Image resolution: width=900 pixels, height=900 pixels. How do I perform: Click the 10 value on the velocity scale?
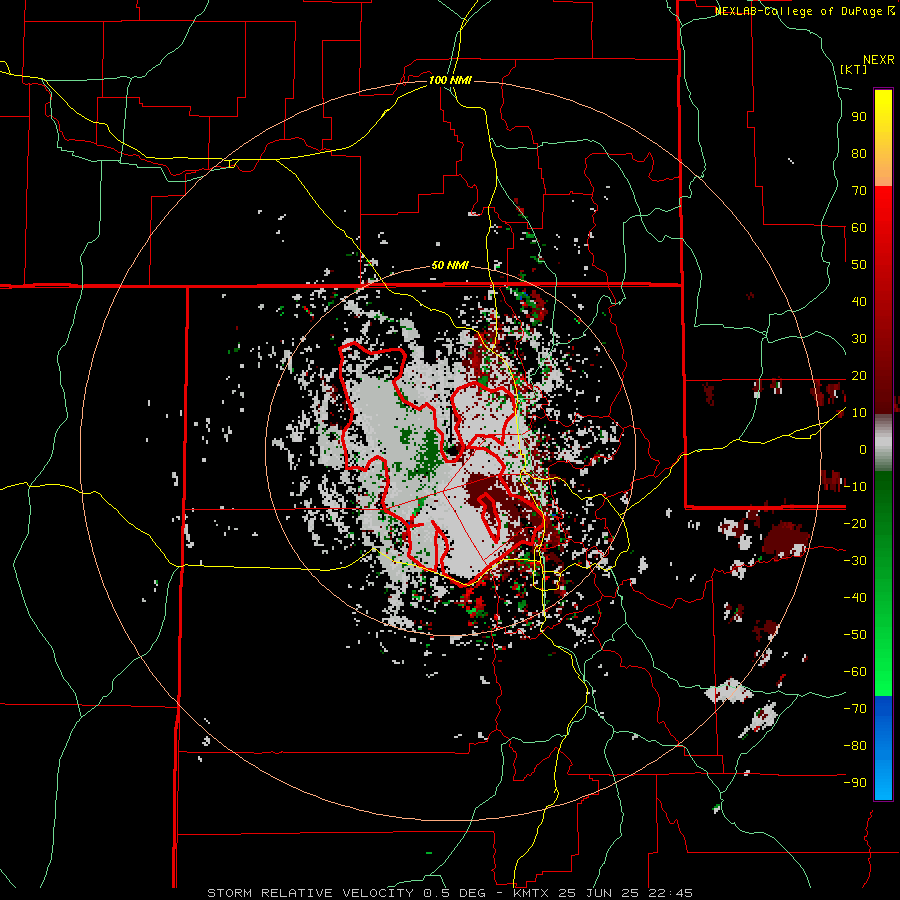tap(859, 413)
